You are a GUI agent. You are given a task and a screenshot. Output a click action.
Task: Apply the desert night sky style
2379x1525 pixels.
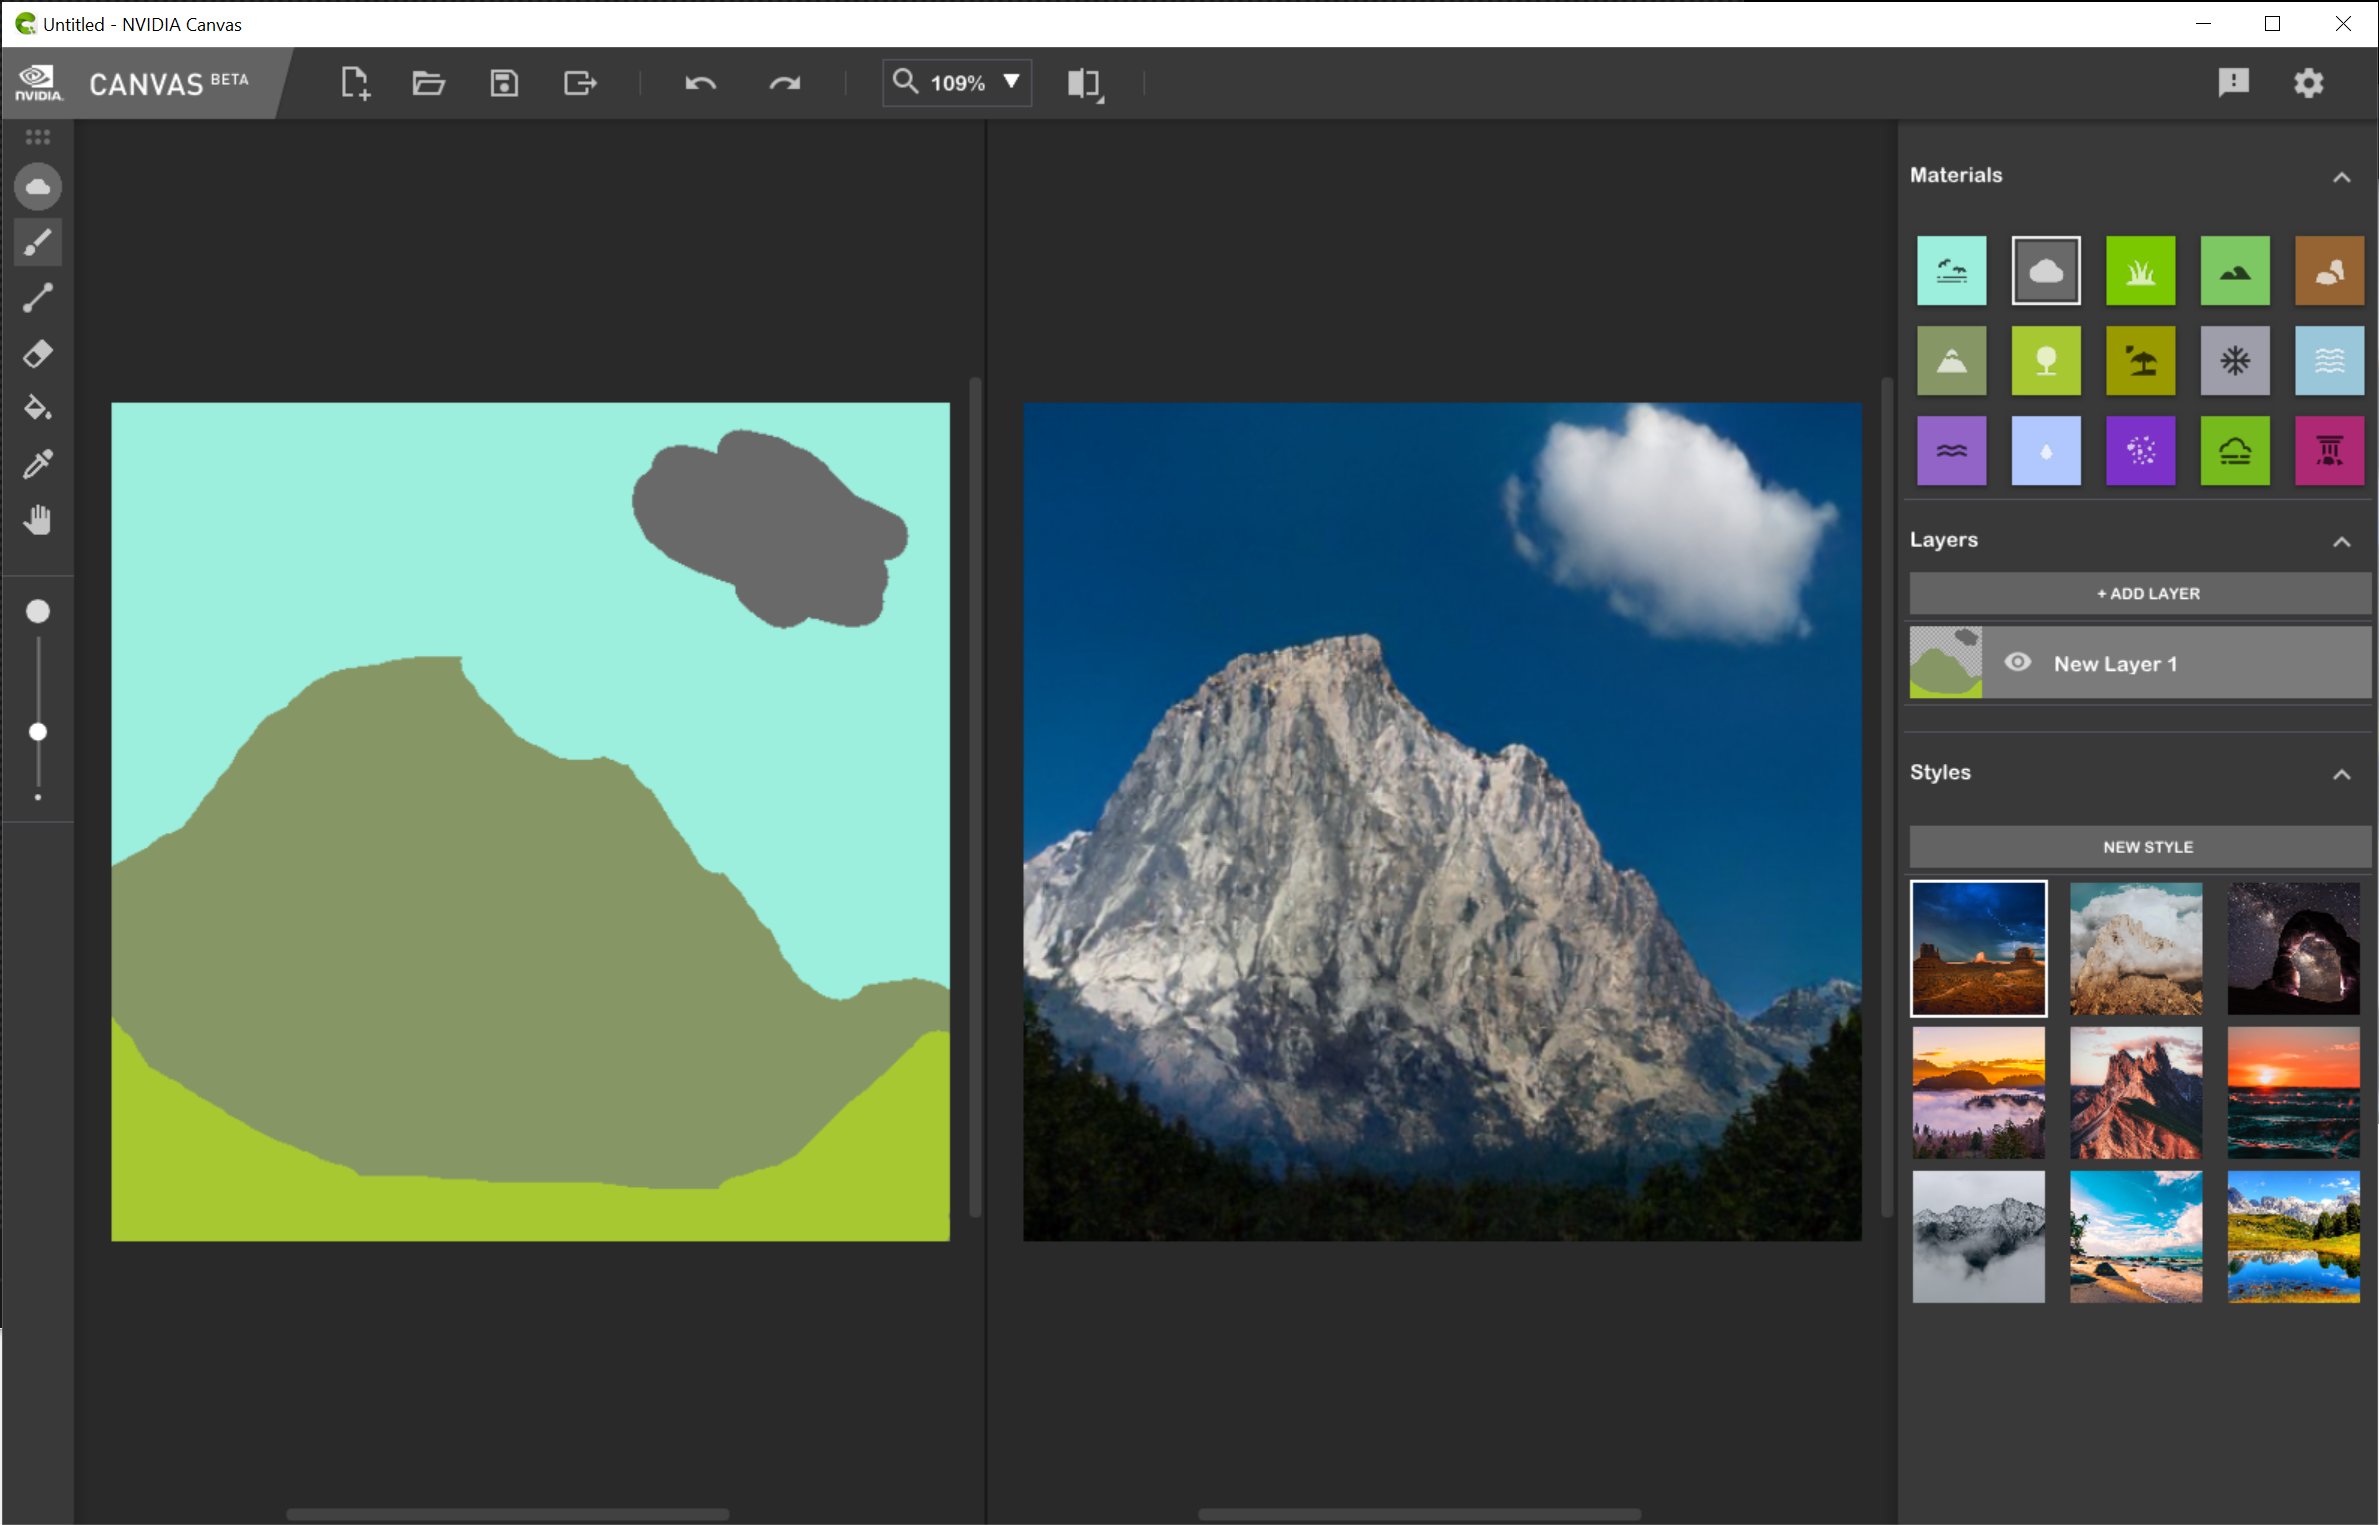(1978, 948)
